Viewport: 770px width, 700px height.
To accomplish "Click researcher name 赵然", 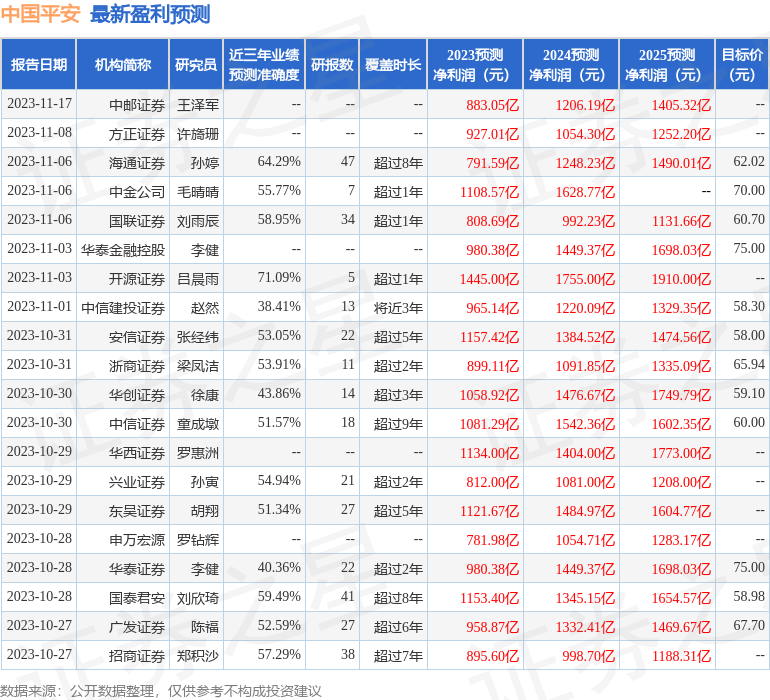I will [x=205, y=308].
